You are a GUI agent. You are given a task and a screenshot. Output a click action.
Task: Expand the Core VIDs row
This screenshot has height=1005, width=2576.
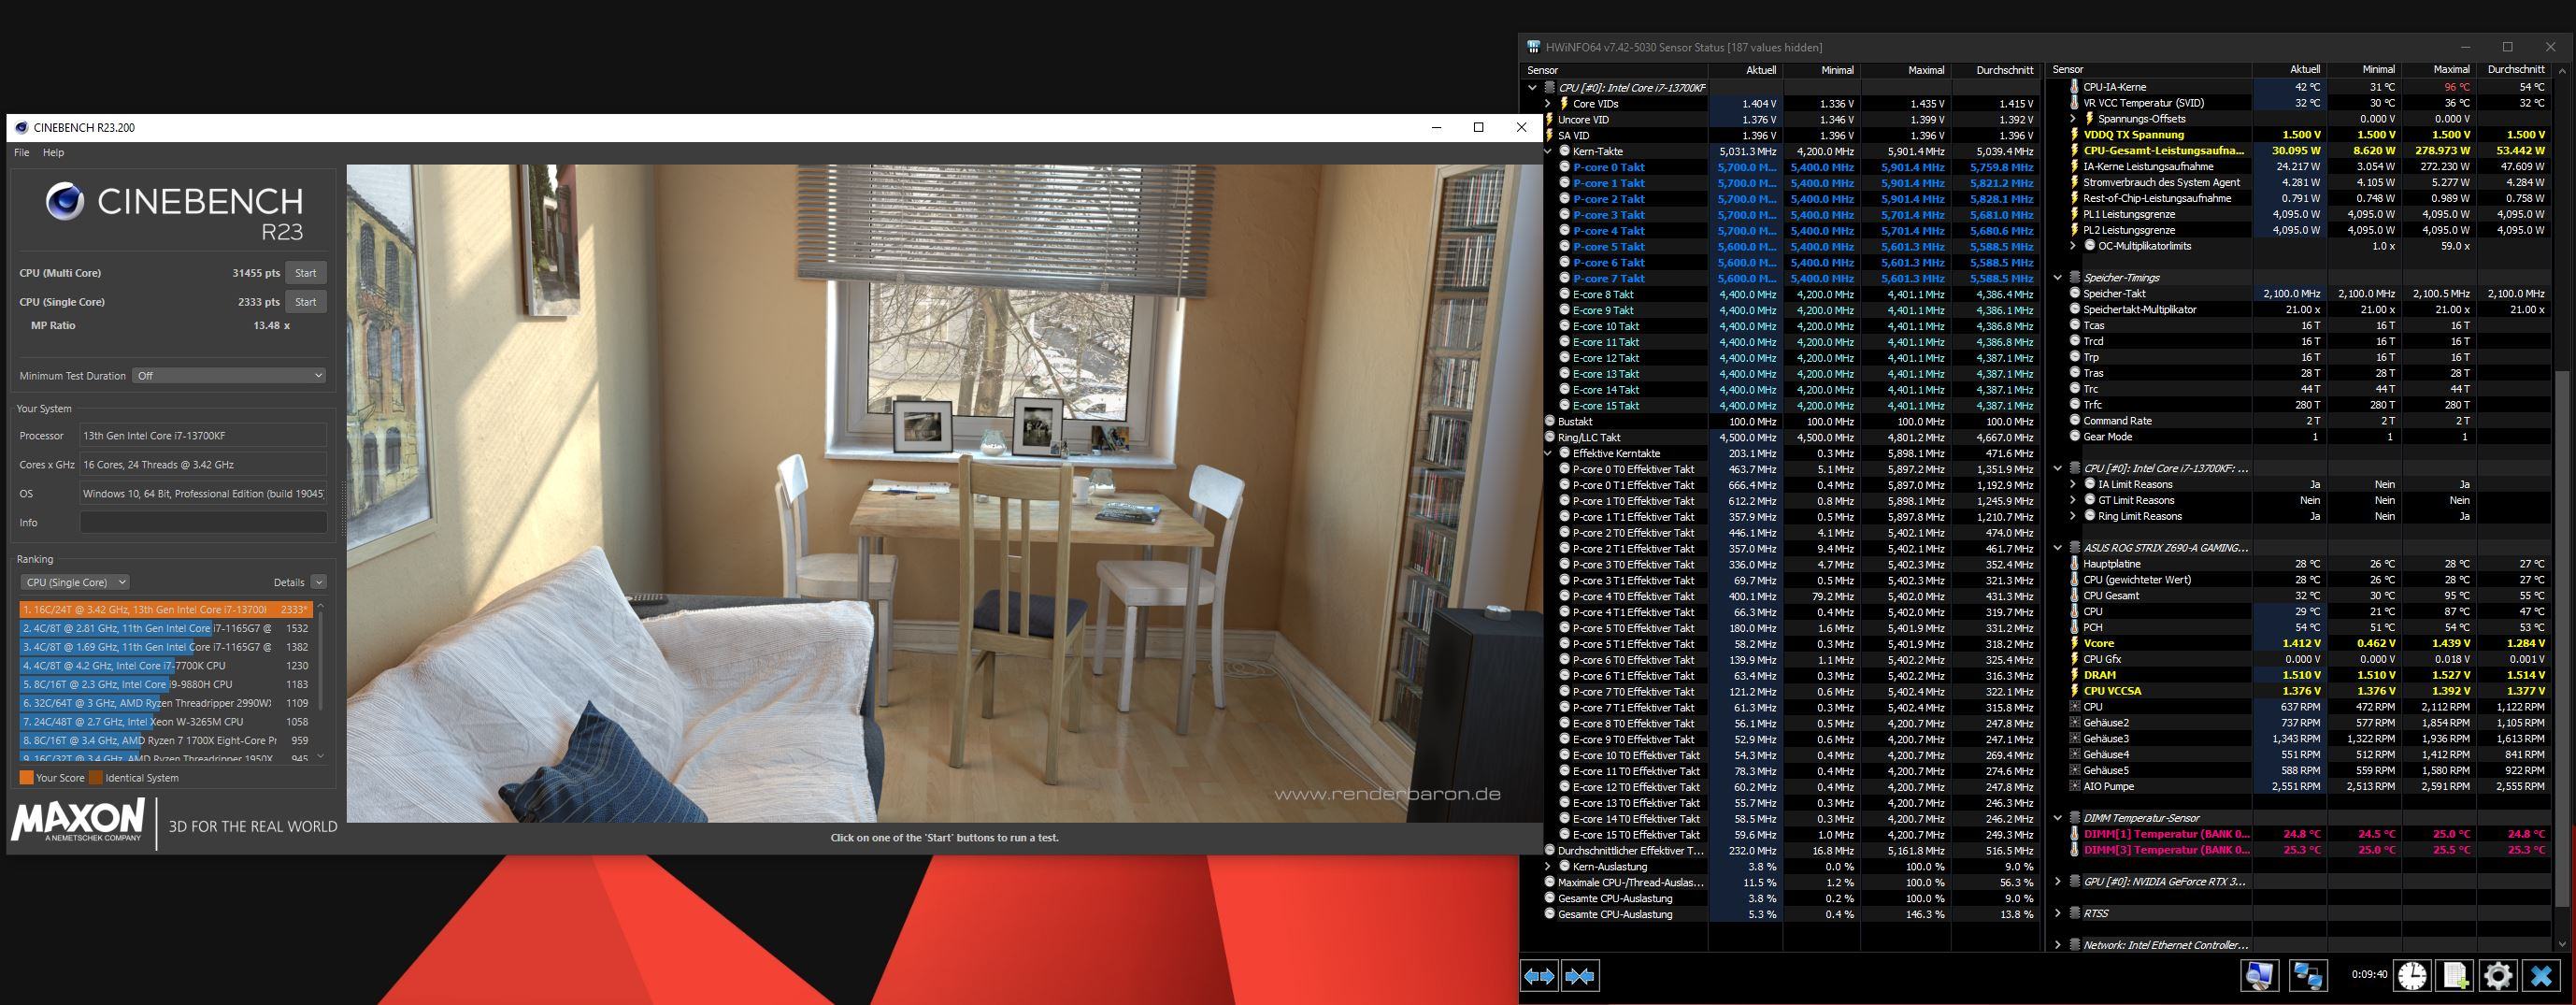click(1547, 104)
